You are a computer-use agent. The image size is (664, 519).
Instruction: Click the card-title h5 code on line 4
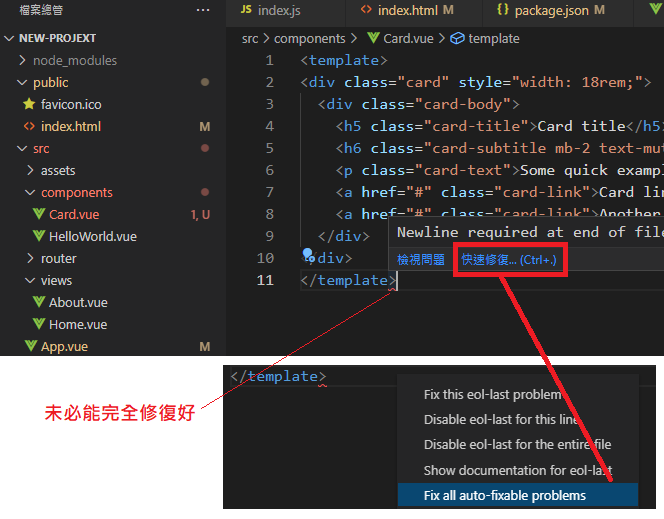point(498,126)
